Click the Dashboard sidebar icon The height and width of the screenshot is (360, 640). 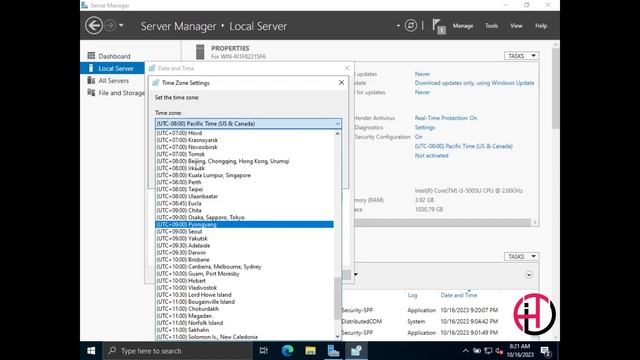click(x=91, y=56)
